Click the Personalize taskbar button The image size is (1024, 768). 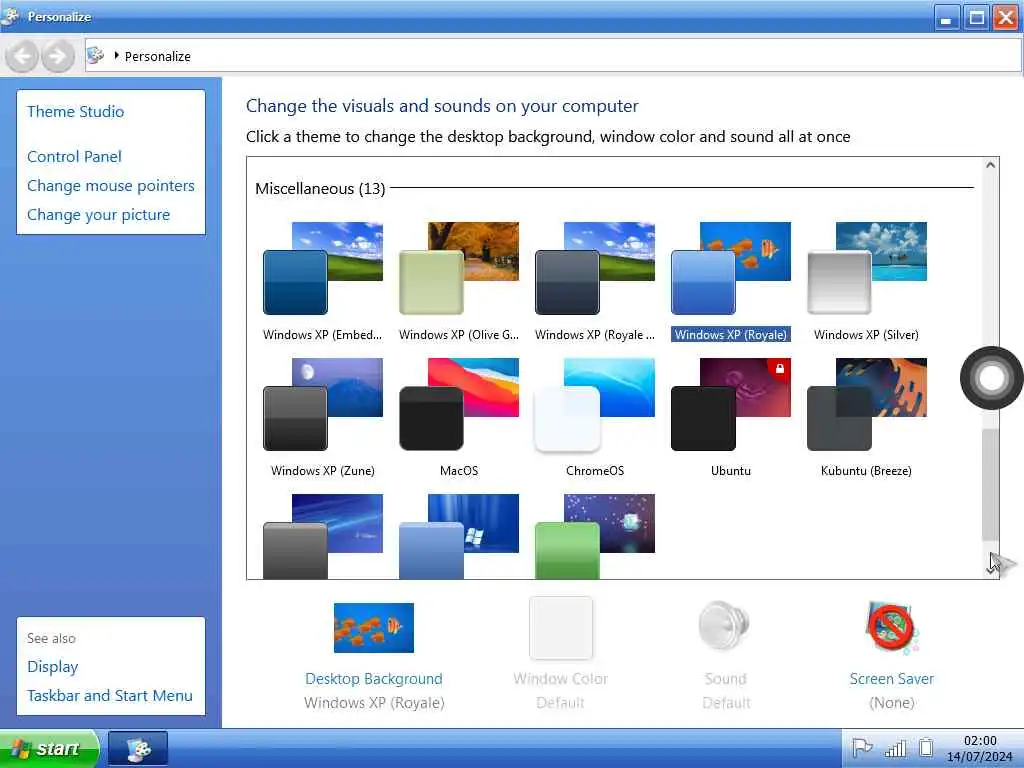(x=138, y=748)
